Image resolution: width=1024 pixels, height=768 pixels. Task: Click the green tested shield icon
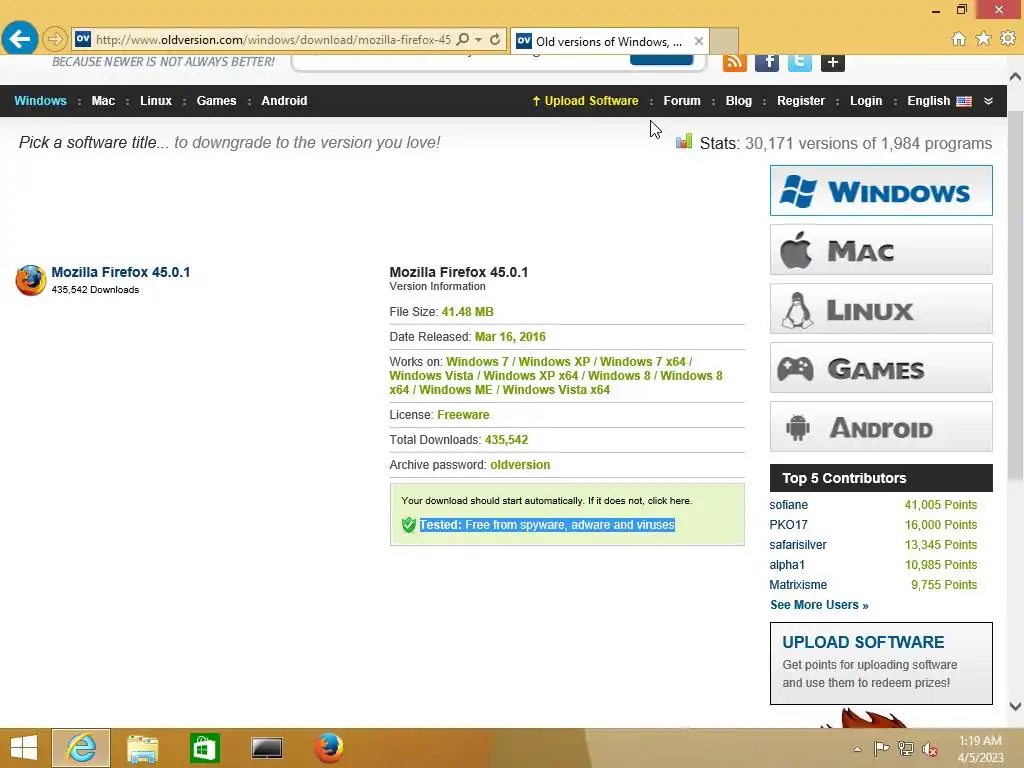point(409,524)
